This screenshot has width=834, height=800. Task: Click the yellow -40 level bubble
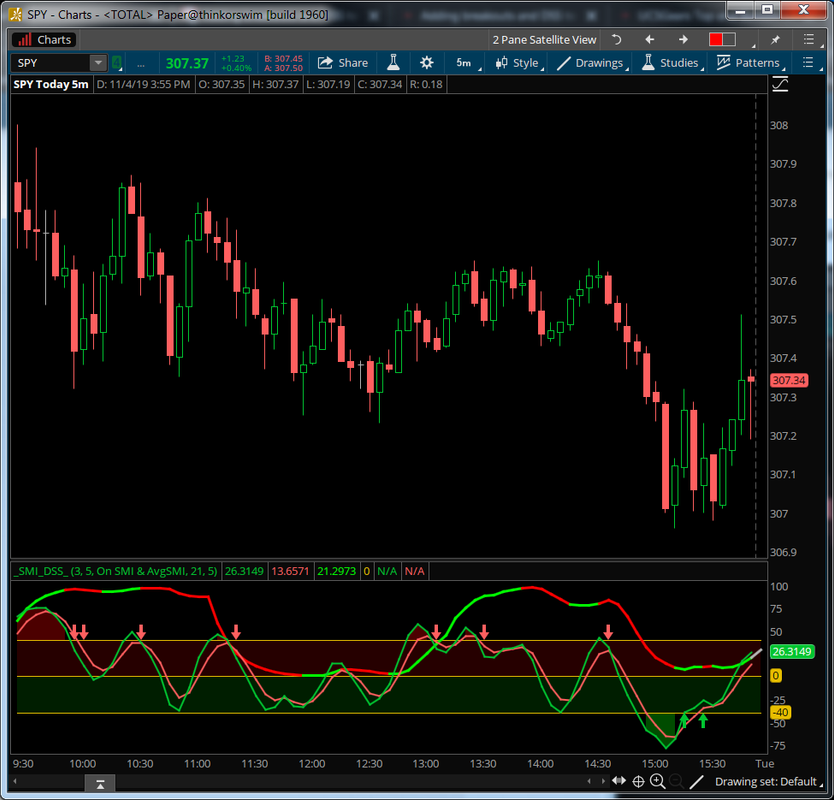[780, 712]
